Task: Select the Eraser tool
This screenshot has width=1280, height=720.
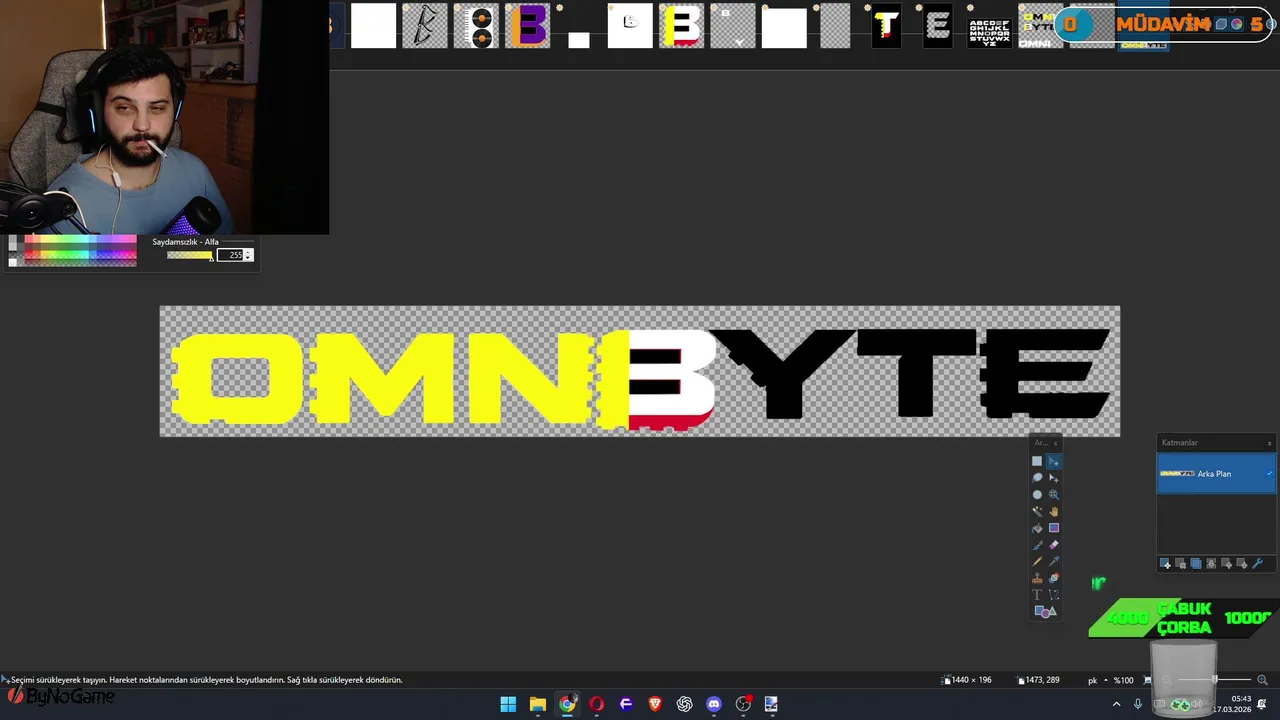Action: pyautogui.click(x=1054, y=545)
